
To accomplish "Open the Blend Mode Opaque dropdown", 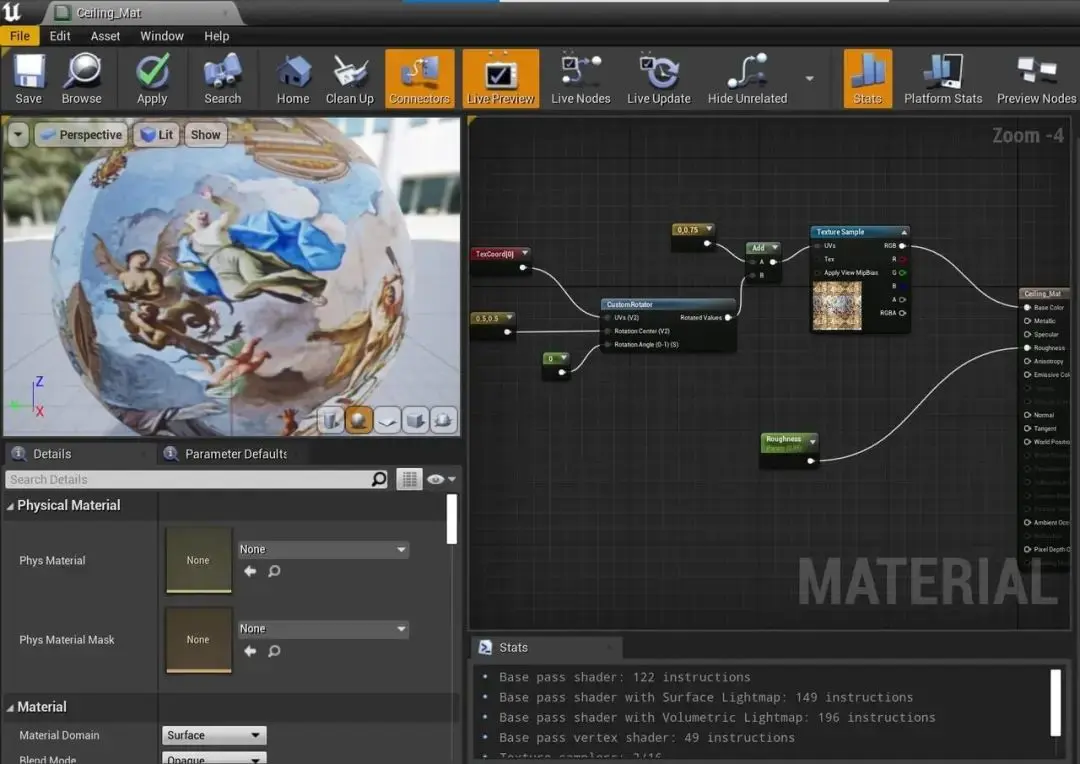I will [x=214, y=758].
